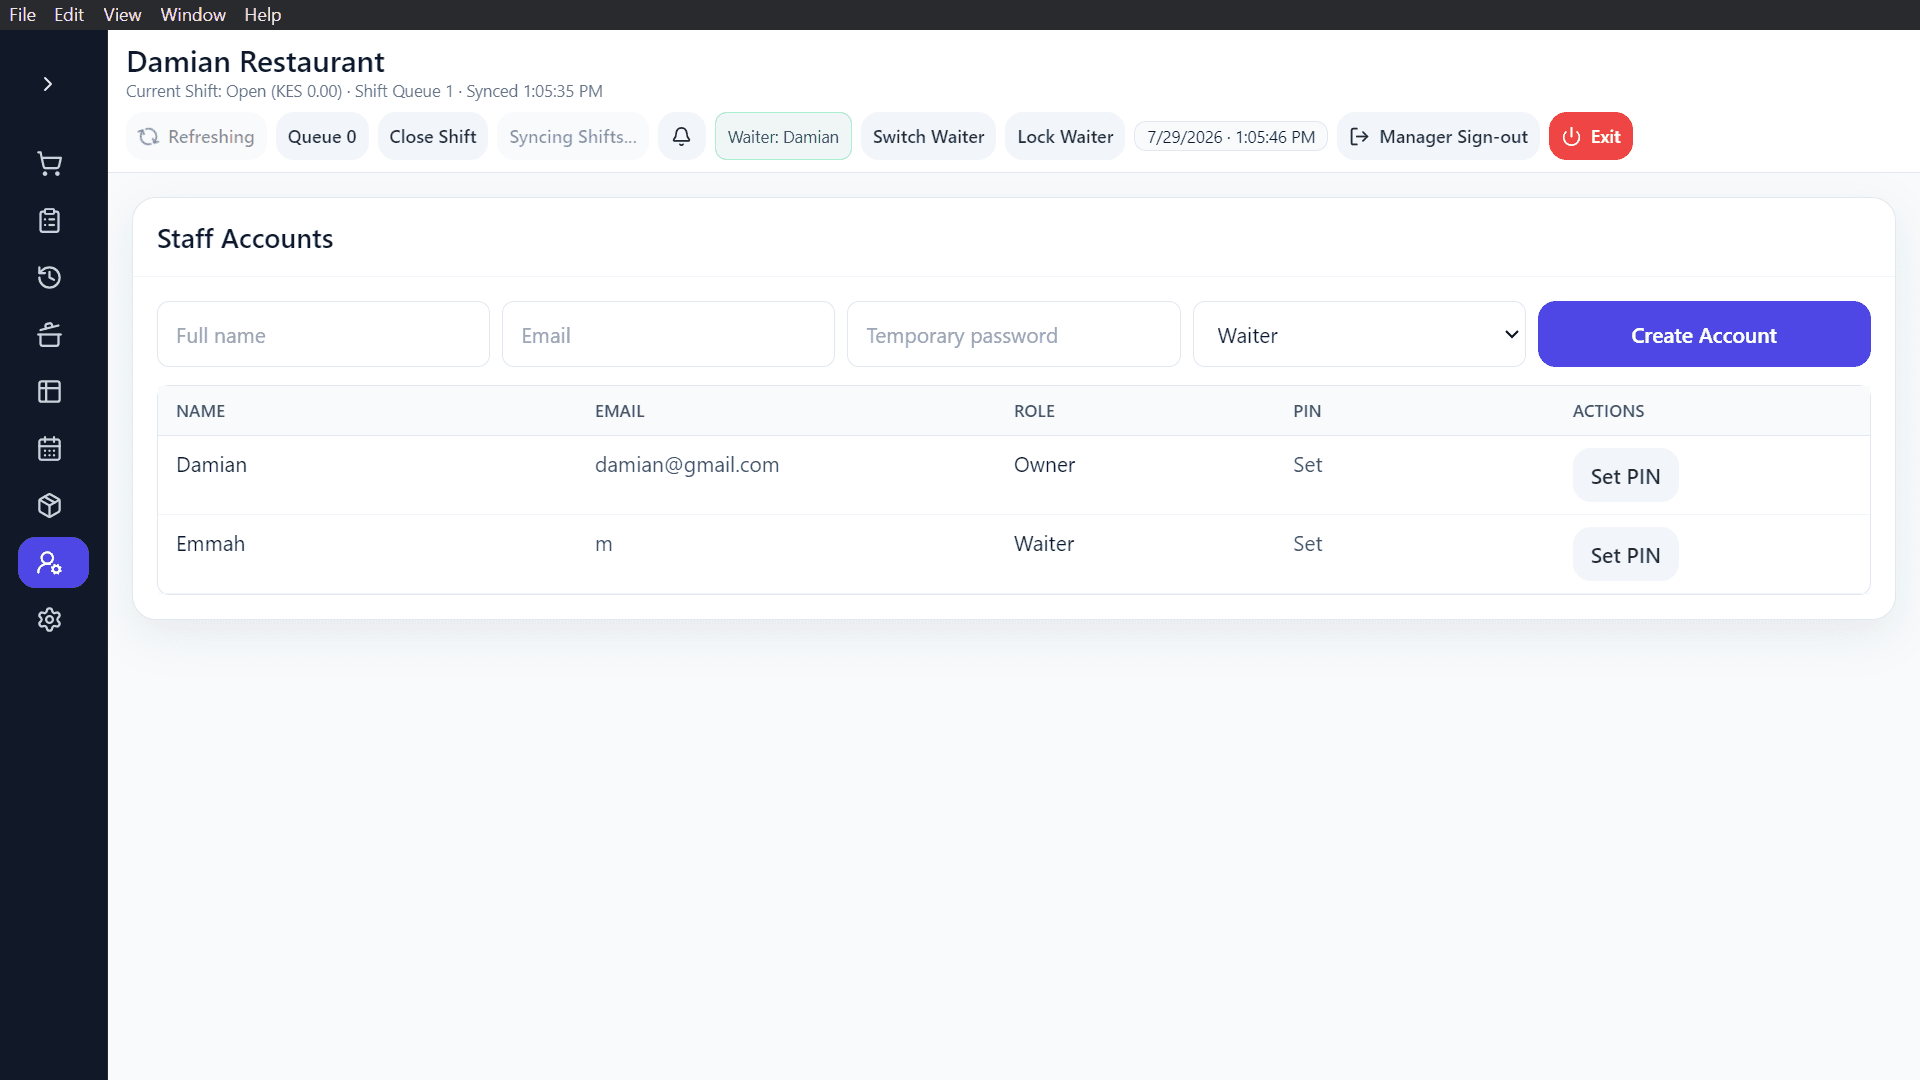1920x1080 pixels.
Task: Click Lock Waiter
Action: (1065, 136)
